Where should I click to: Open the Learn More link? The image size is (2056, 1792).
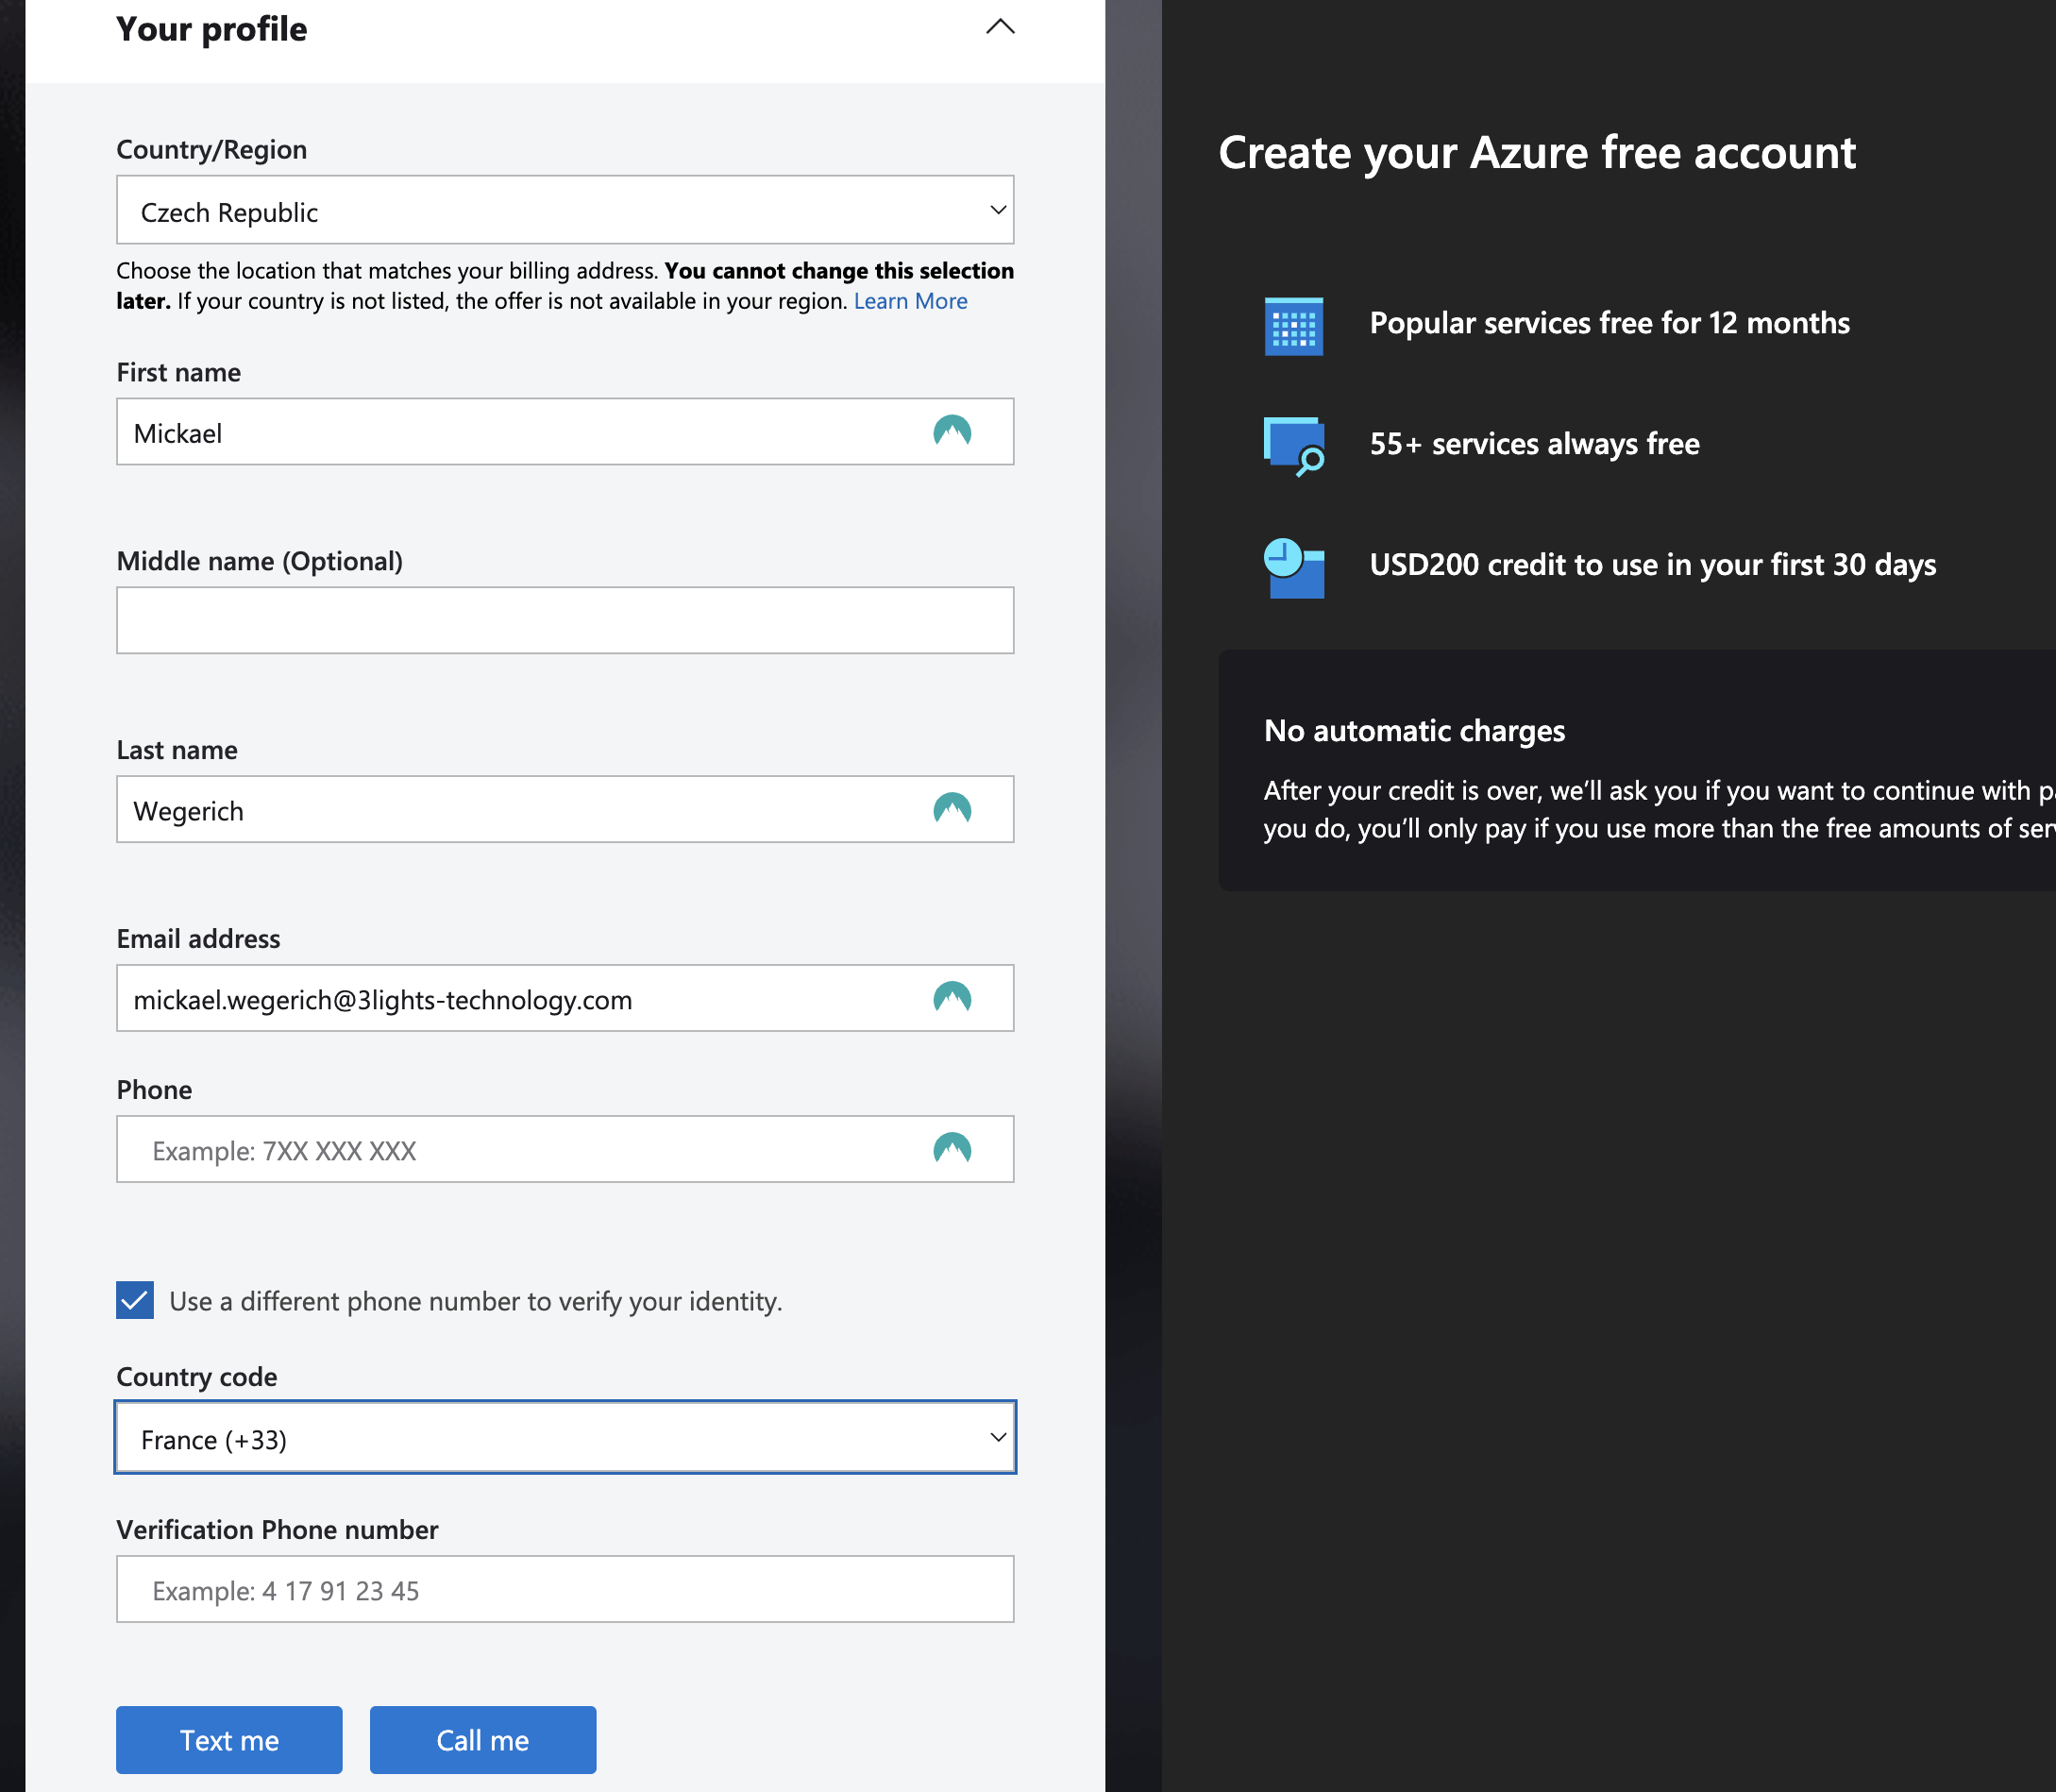point(911,301)
